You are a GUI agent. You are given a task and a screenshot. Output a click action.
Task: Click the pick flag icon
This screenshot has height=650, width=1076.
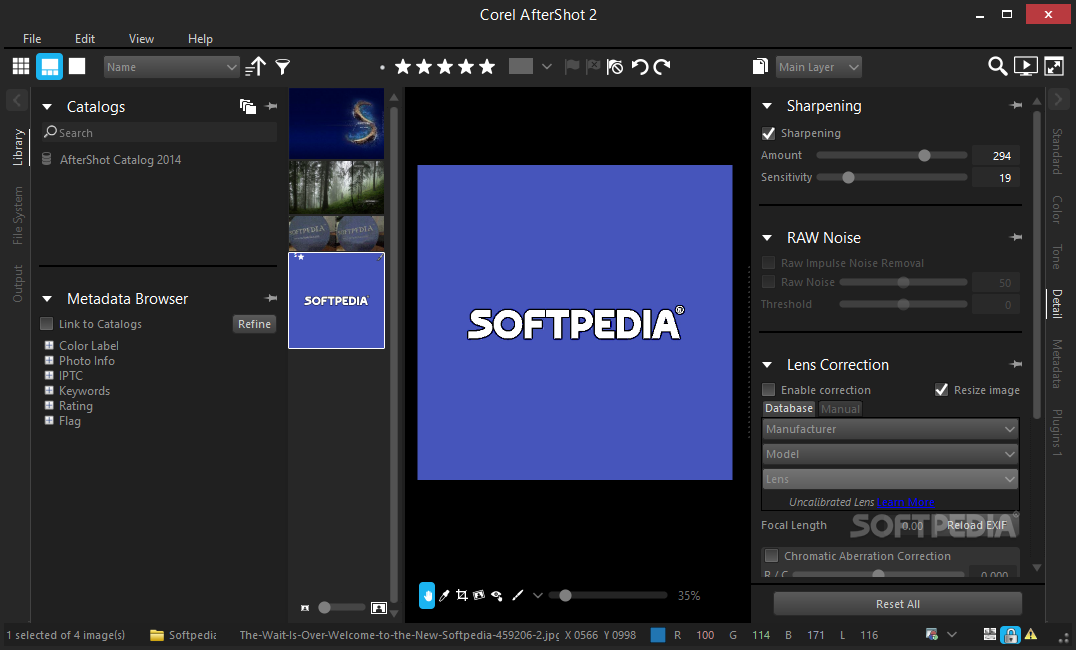(571, 67)
